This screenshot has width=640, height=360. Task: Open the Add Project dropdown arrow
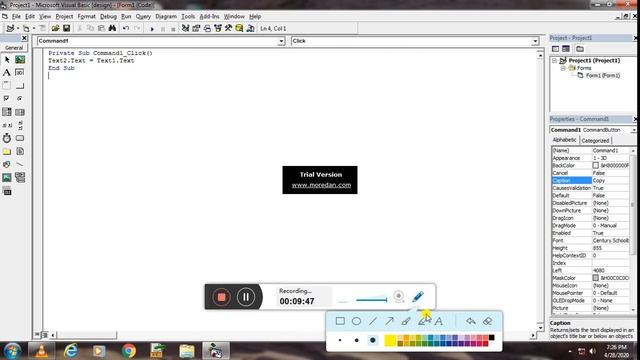click(18, 28)
